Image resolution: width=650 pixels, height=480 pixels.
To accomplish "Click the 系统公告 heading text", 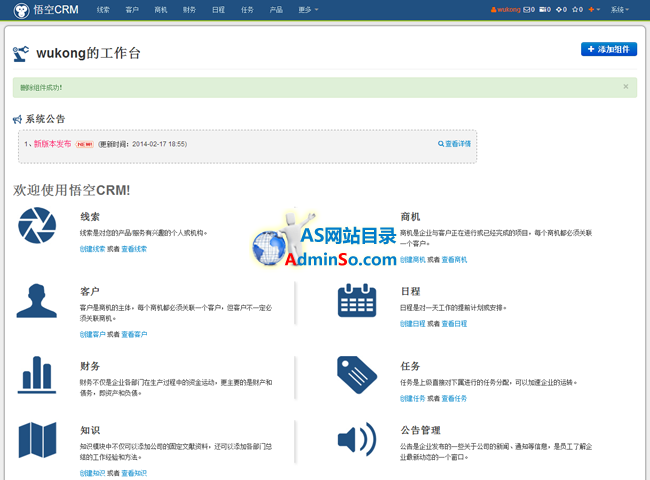I will coord(46,119).
